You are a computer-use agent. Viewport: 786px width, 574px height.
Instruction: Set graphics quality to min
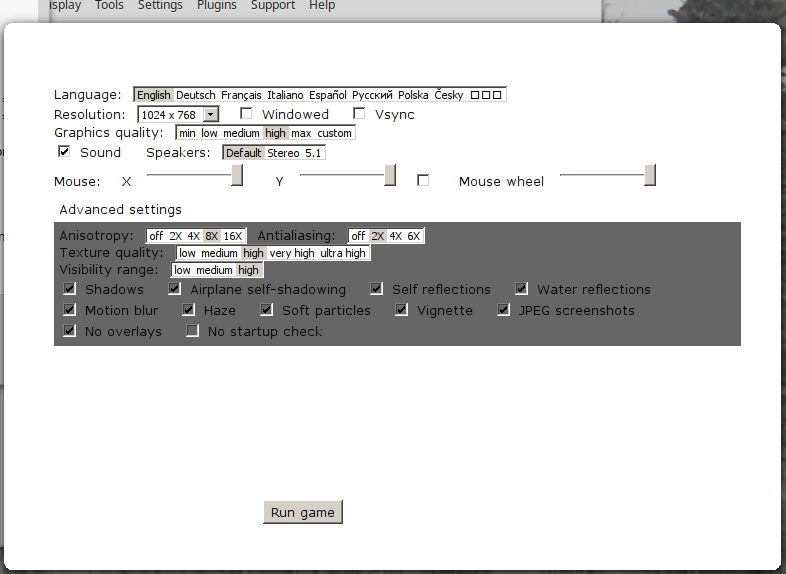point(187,133)
